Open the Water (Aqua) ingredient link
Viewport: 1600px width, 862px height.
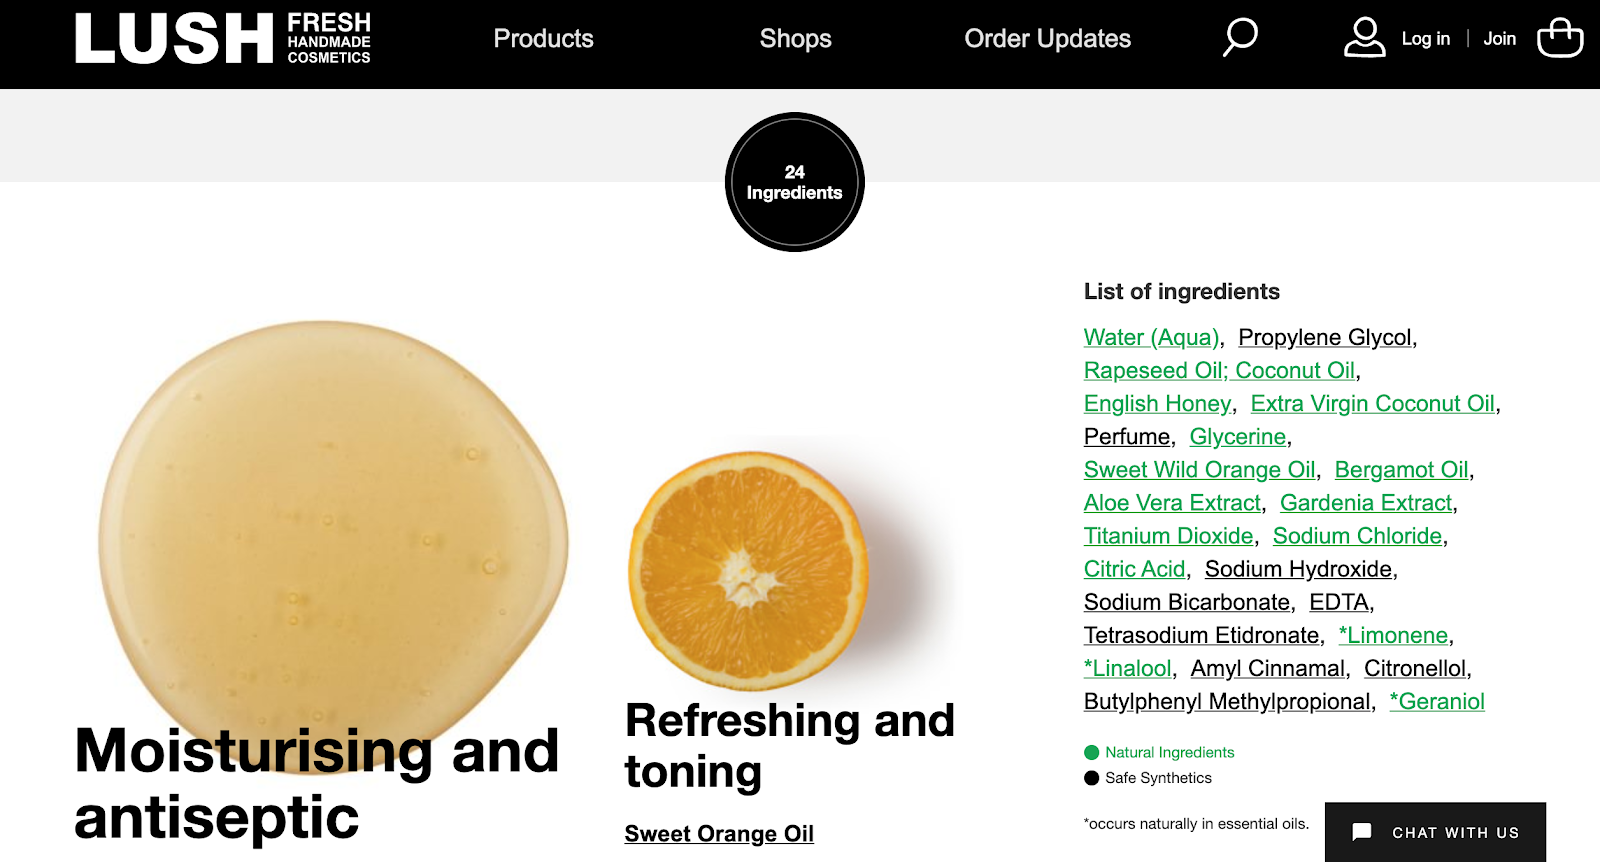click(x=1151, y=337)
